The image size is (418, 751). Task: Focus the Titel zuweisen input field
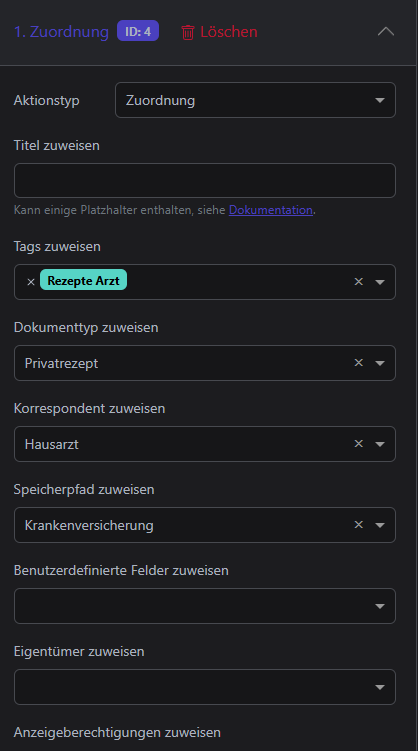[205, 181]
